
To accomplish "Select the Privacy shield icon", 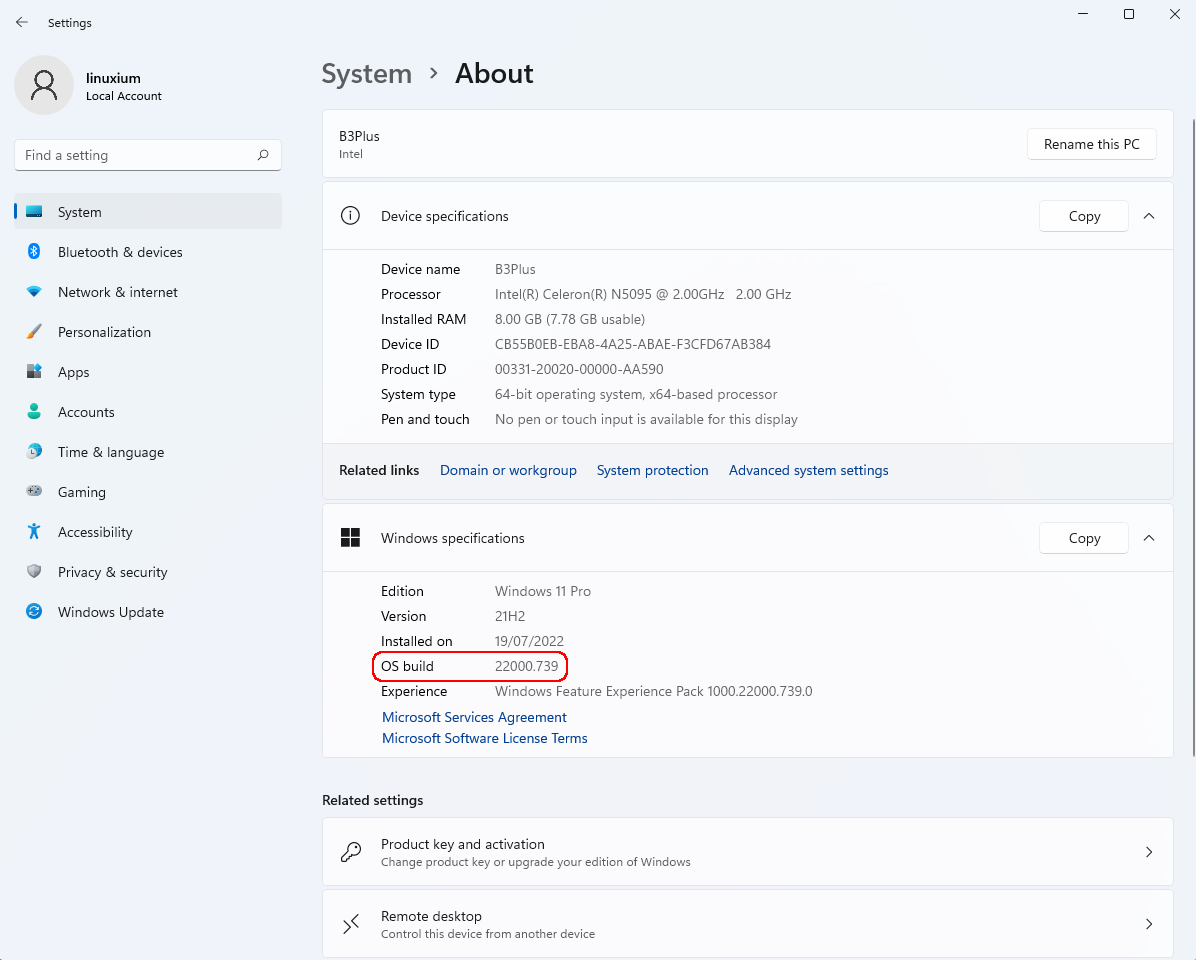I will pos(34,571).
